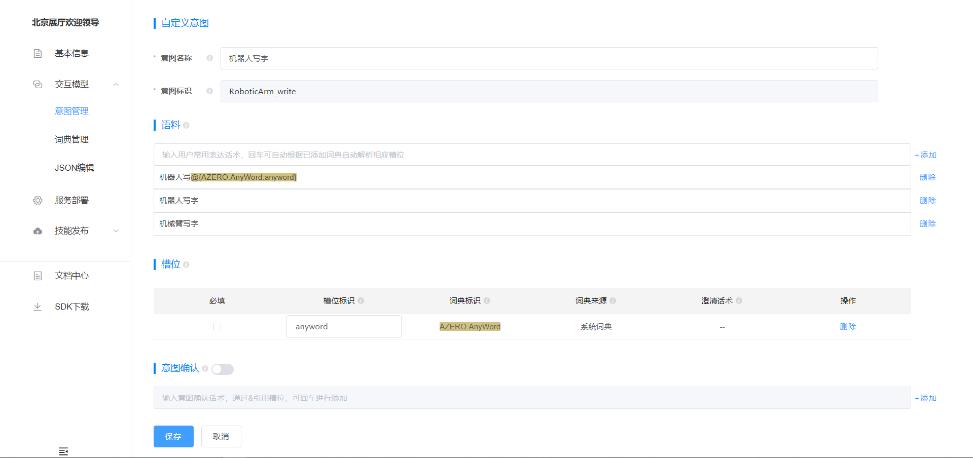Click the info icon on 澄清话术 column header
973x458 pixels.
pos(738,300)
